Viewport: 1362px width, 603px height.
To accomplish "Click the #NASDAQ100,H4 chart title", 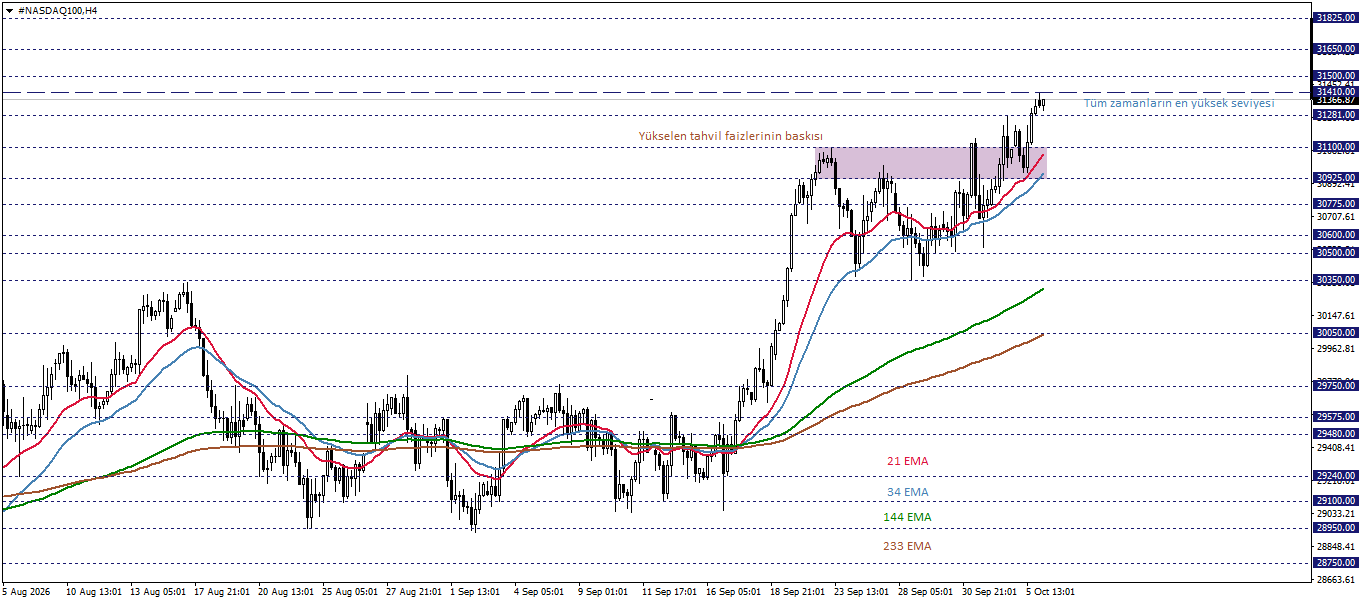I will click(x=58, y=9).
